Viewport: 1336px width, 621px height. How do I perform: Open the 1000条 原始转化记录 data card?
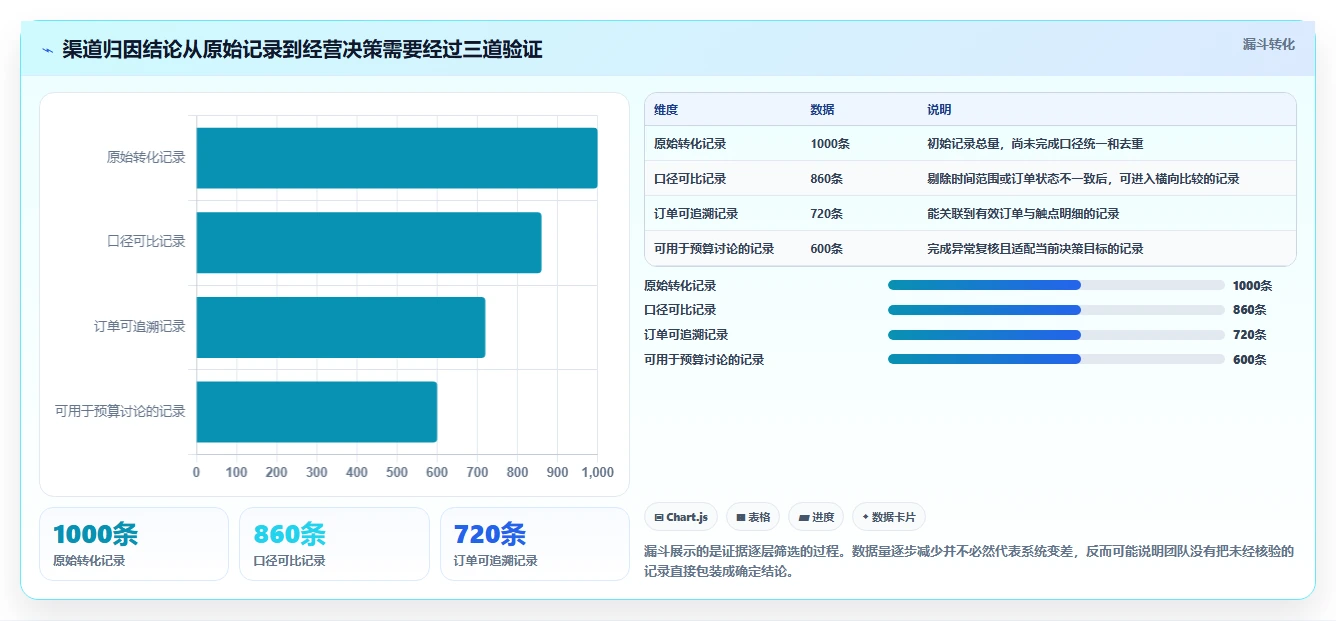134,544
